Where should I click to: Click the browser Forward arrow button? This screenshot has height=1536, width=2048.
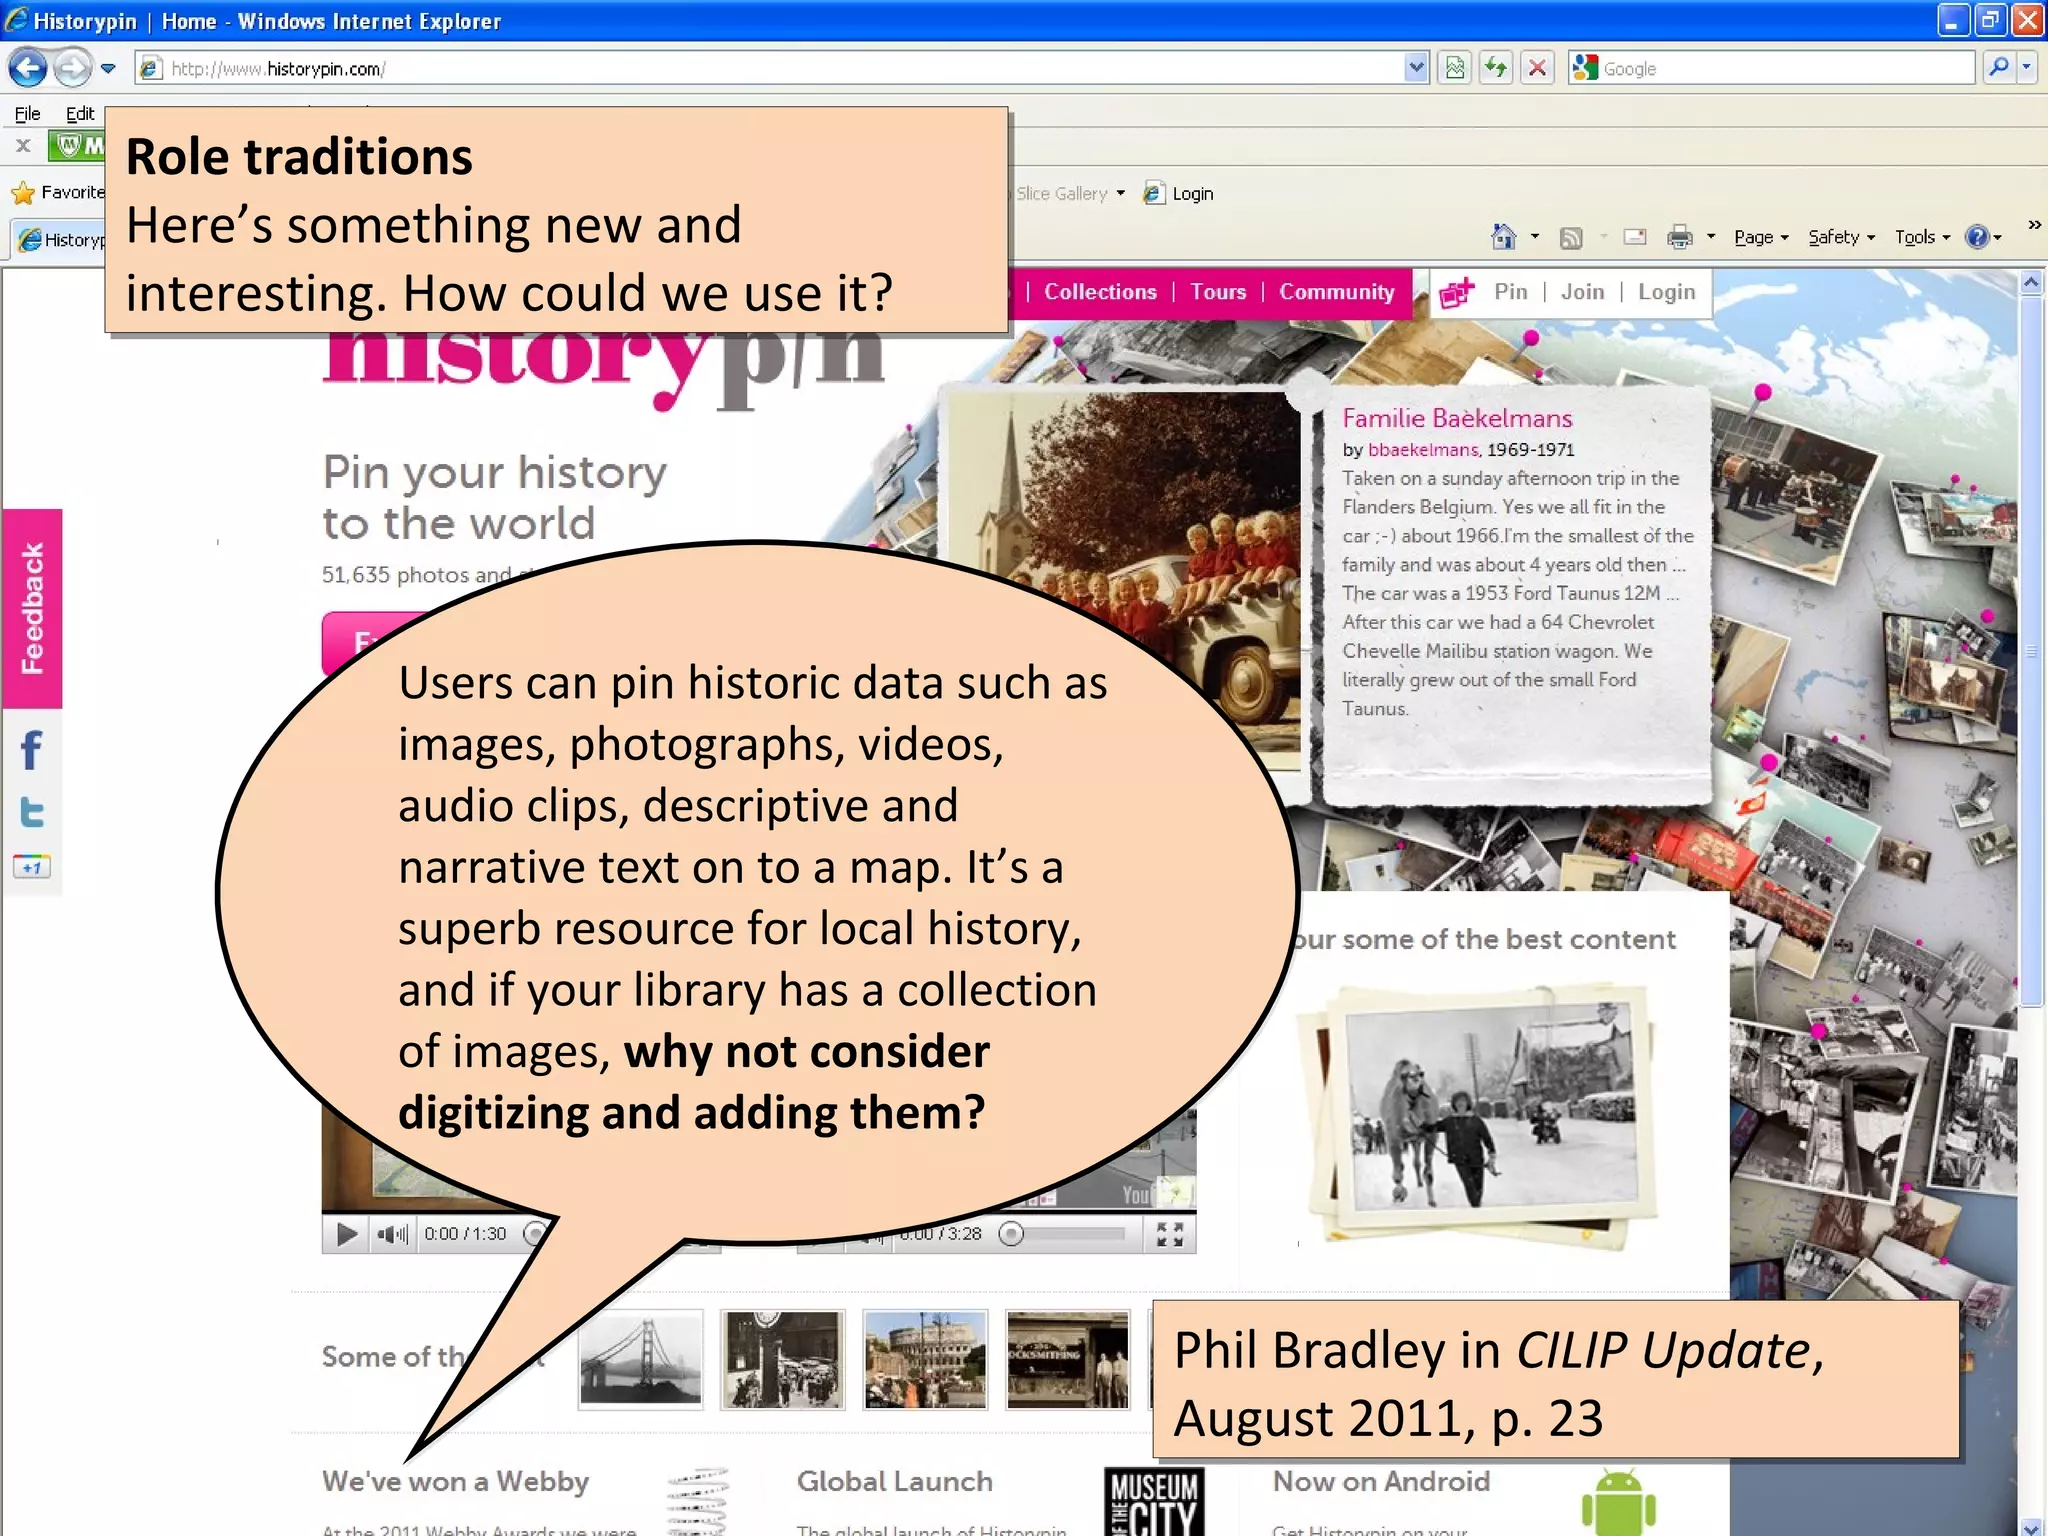(x=72, y=68)
